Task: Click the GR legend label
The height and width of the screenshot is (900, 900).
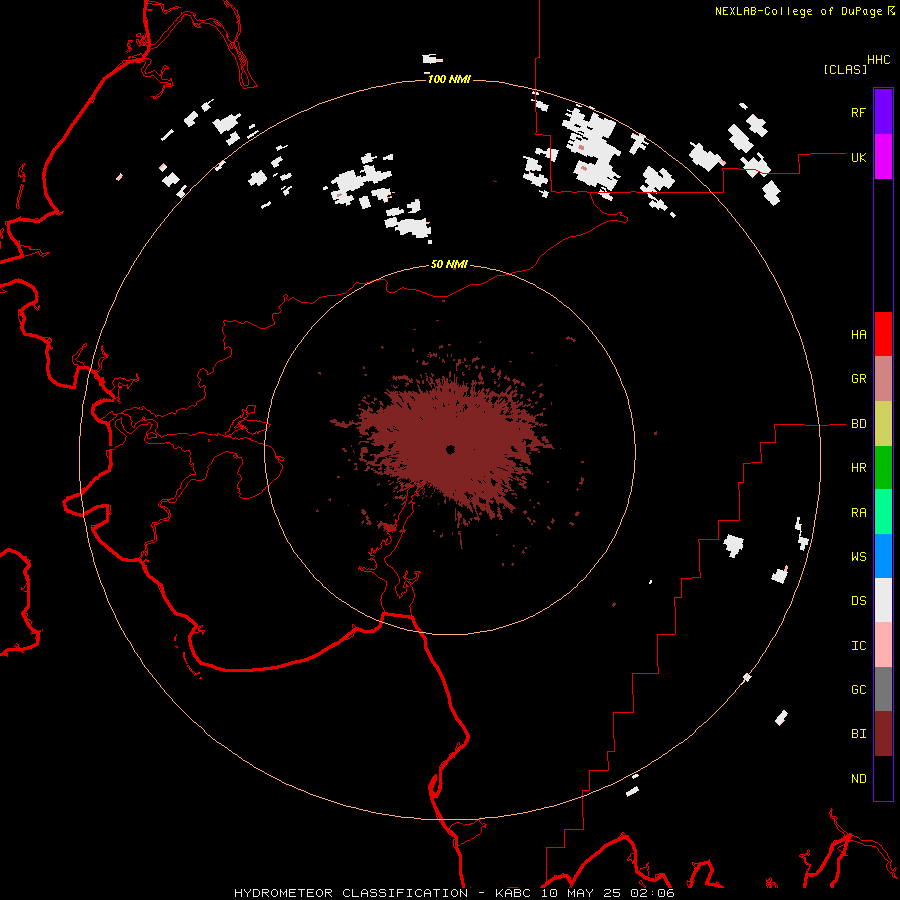Action: pos(858,379)
